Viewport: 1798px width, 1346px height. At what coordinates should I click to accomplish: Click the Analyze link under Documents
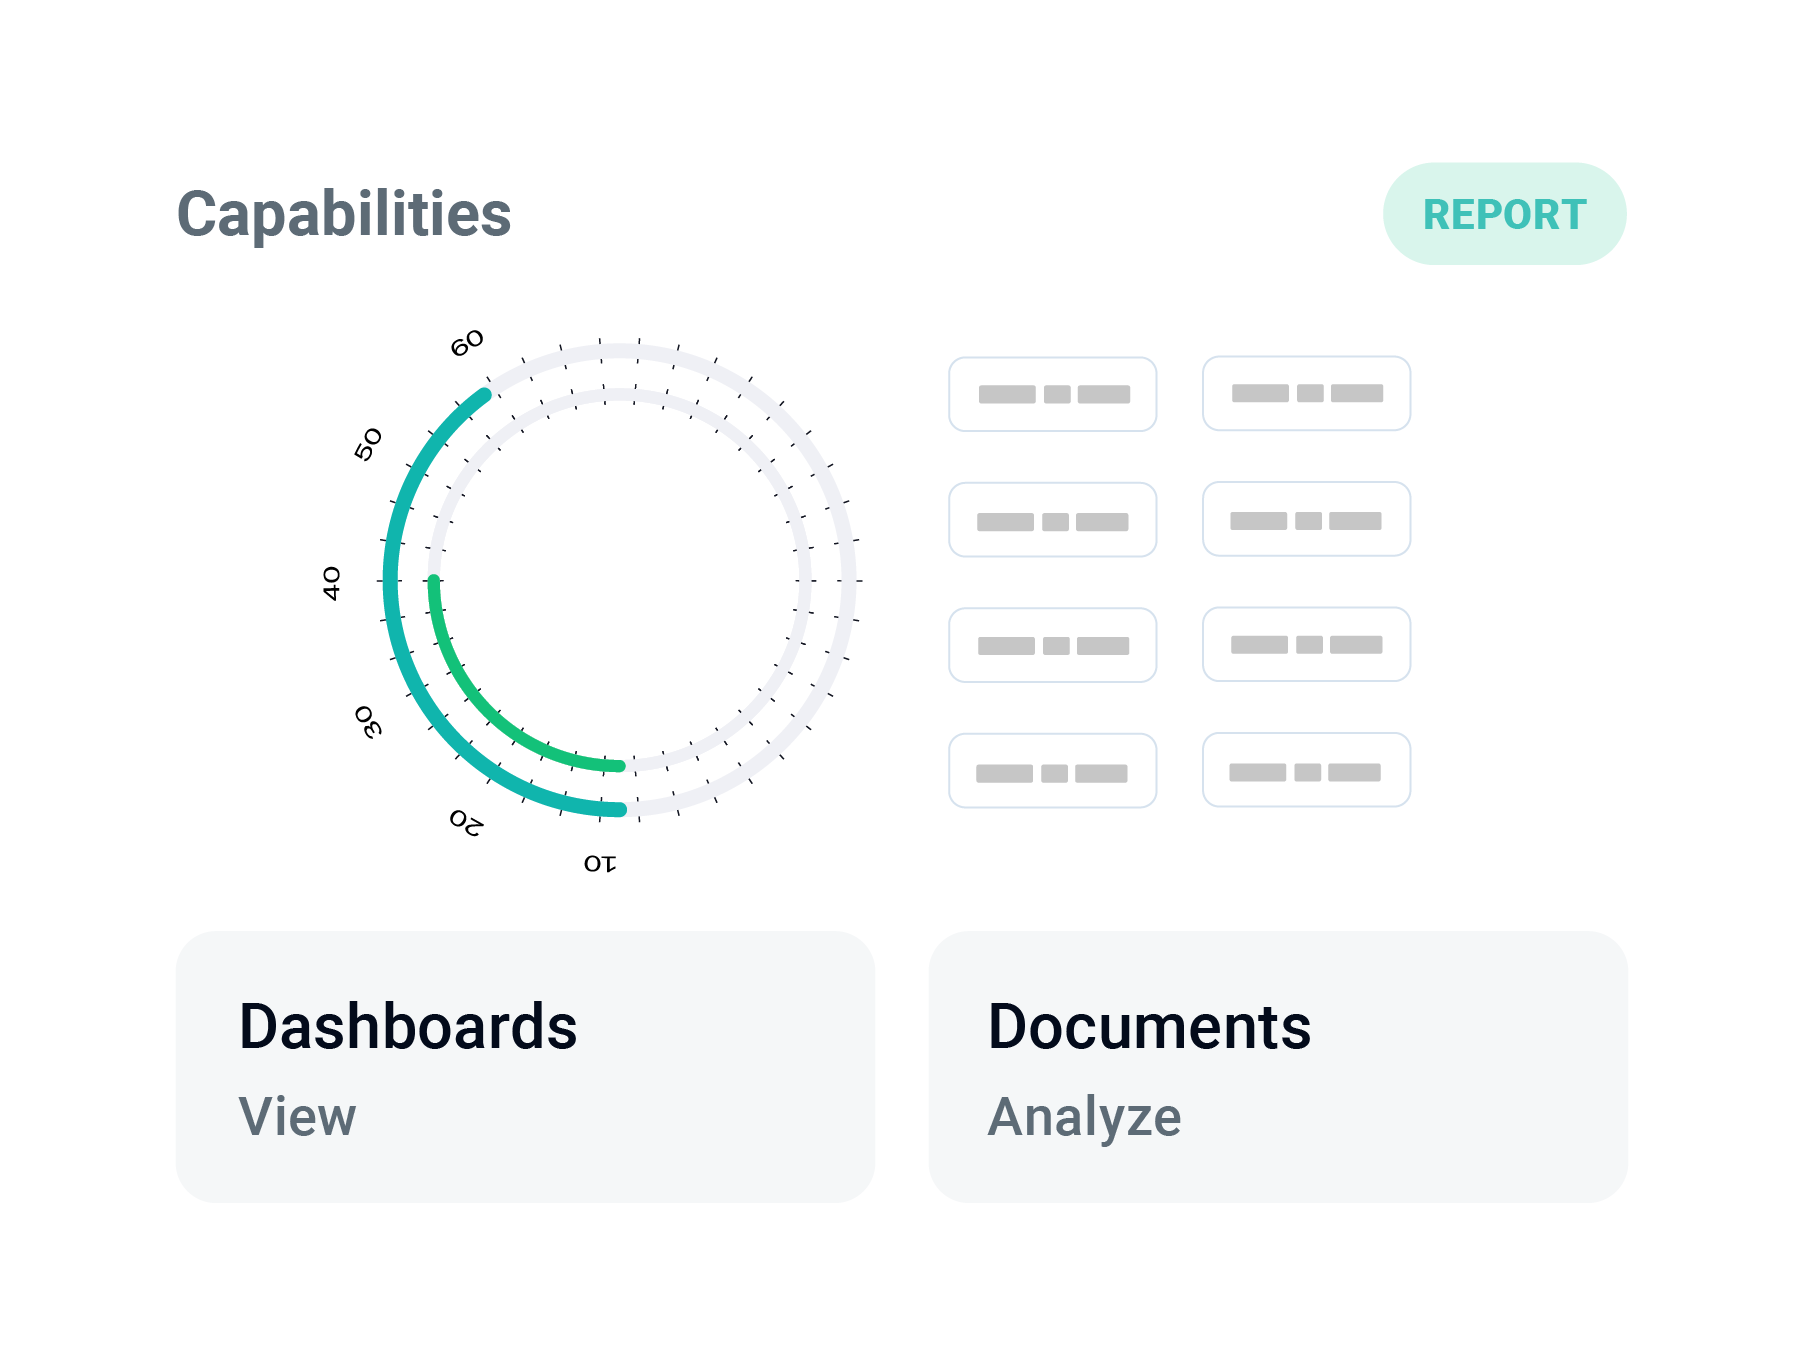point(1084,1118)
